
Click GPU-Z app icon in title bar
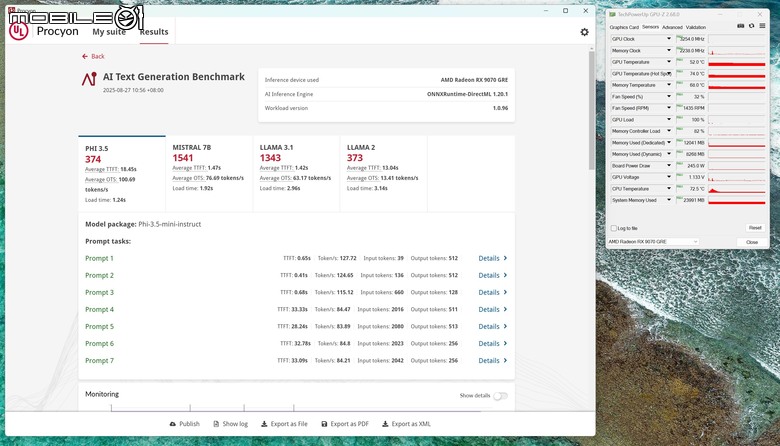click(612, 14)
